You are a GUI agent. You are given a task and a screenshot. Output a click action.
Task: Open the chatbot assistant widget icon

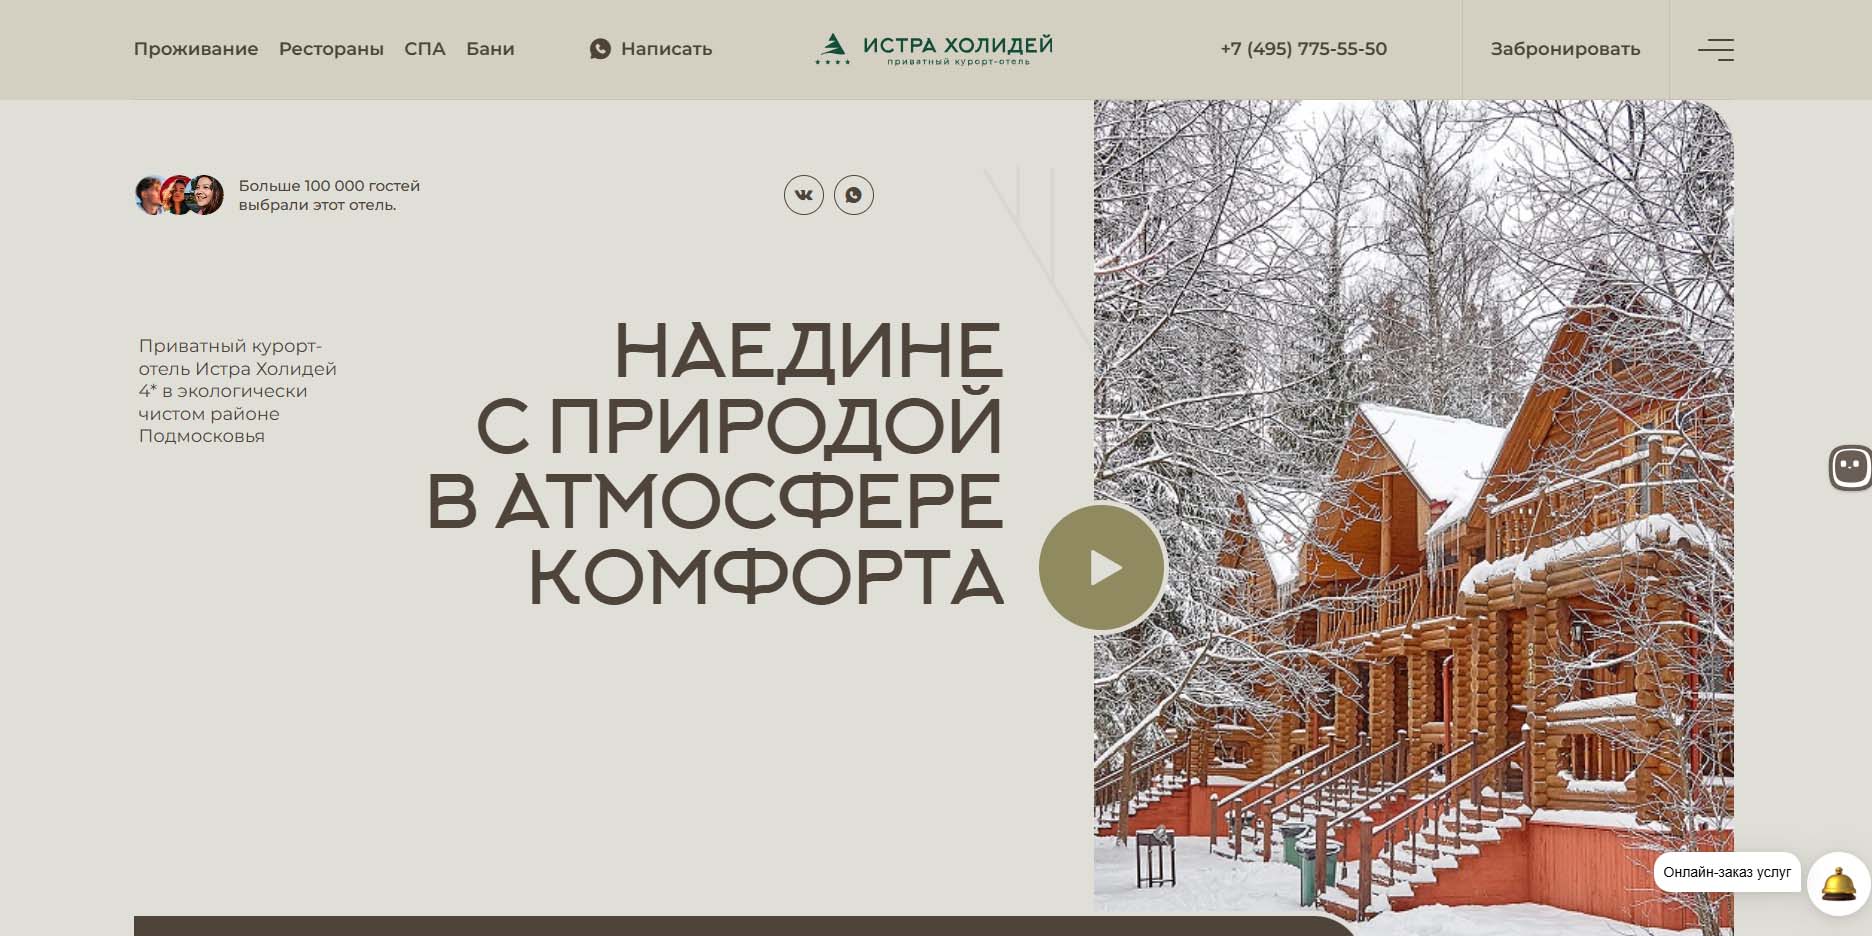[1850, 467]
